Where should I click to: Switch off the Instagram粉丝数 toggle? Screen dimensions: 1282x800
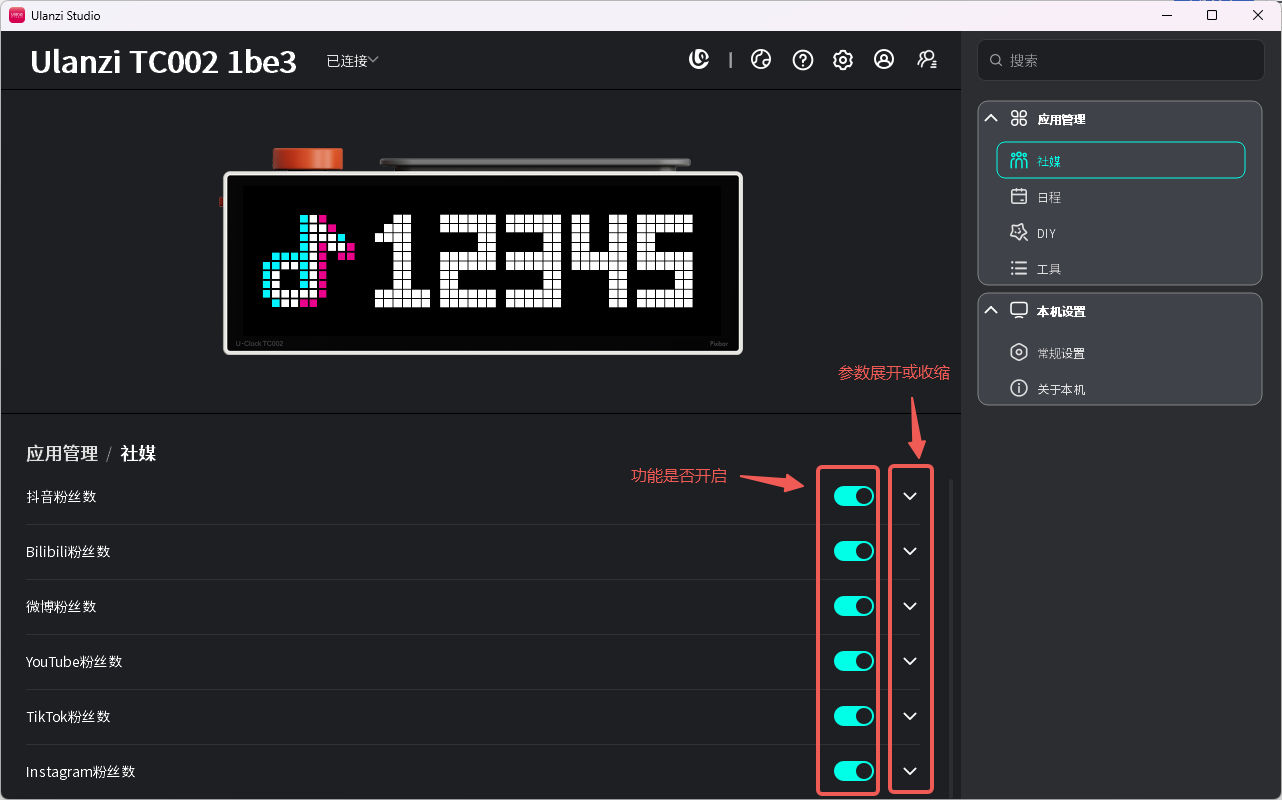[854, 771]
